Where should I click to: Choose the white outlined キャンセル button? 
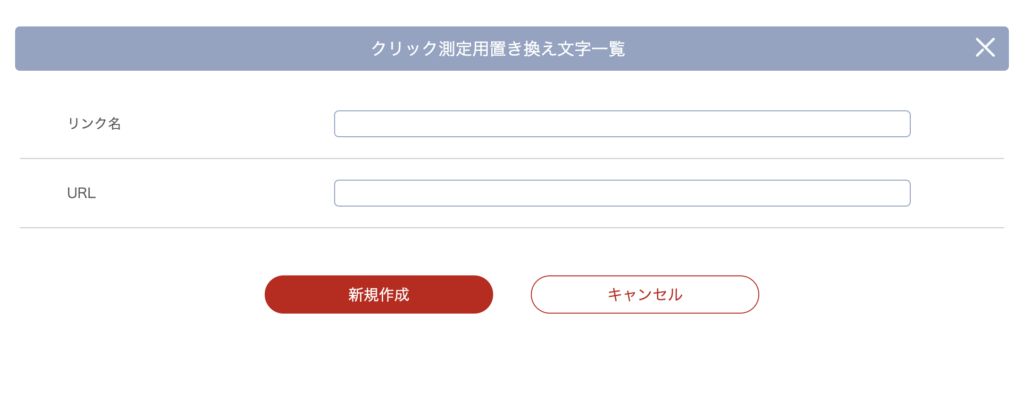tap(644, 295)
